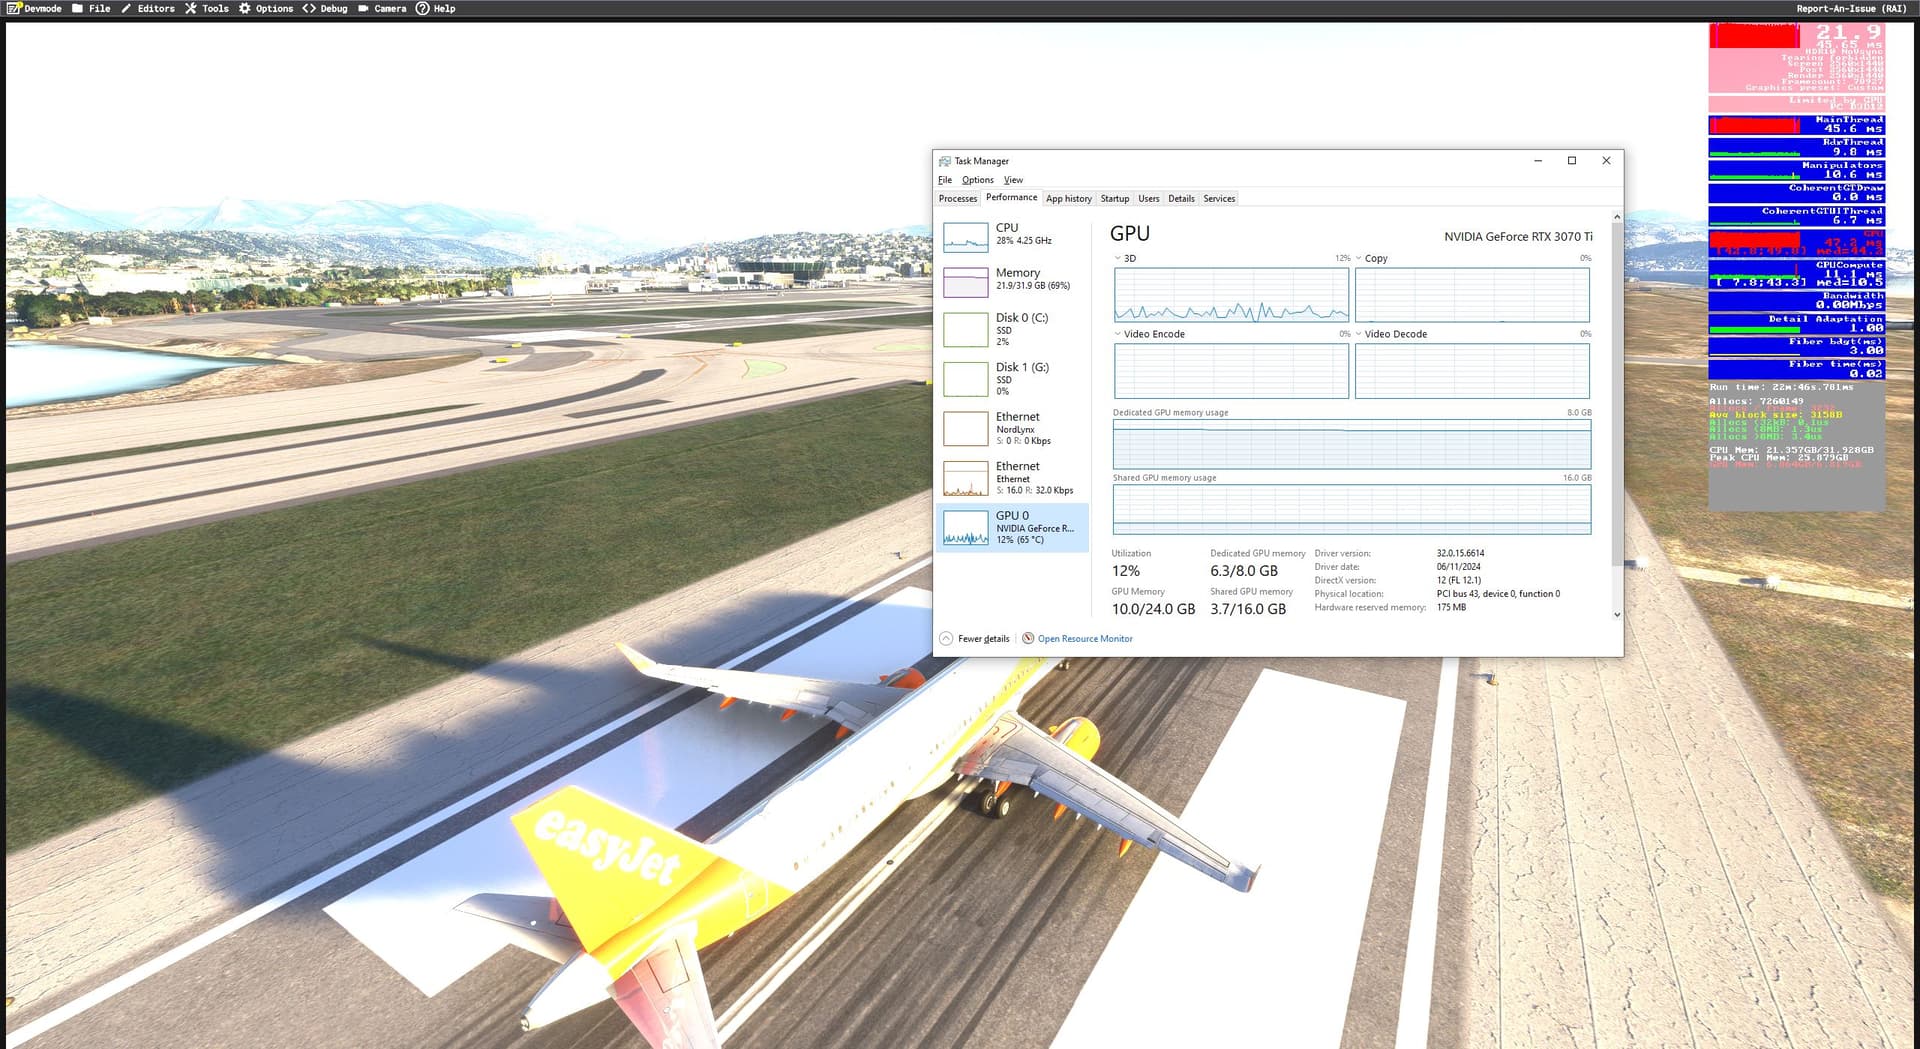Click the GPU Memory value 10.0/24.0 GB
This screenshot has width=1920, height=1049.
click(1153, 609)
